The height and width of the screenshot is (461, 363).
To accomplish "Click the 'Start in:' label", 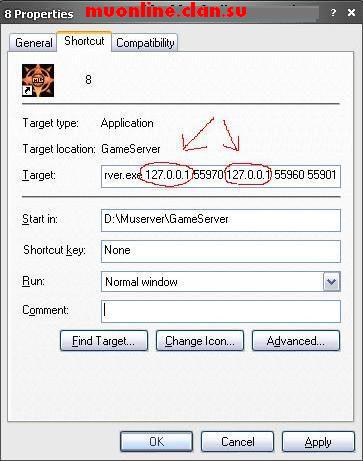I will tap(40, 219).
